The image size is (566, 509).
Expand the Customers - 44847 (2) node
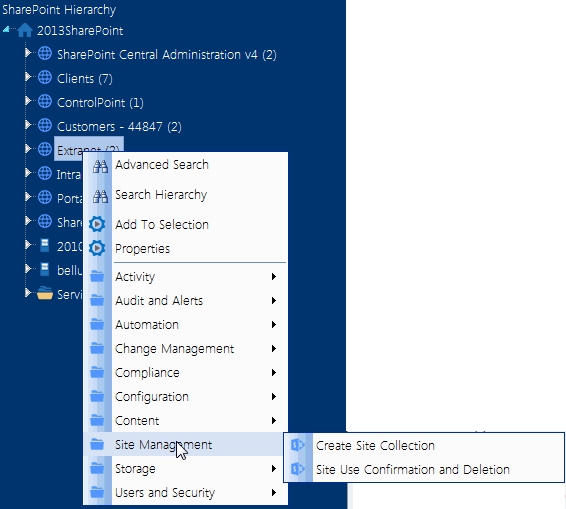28,125
